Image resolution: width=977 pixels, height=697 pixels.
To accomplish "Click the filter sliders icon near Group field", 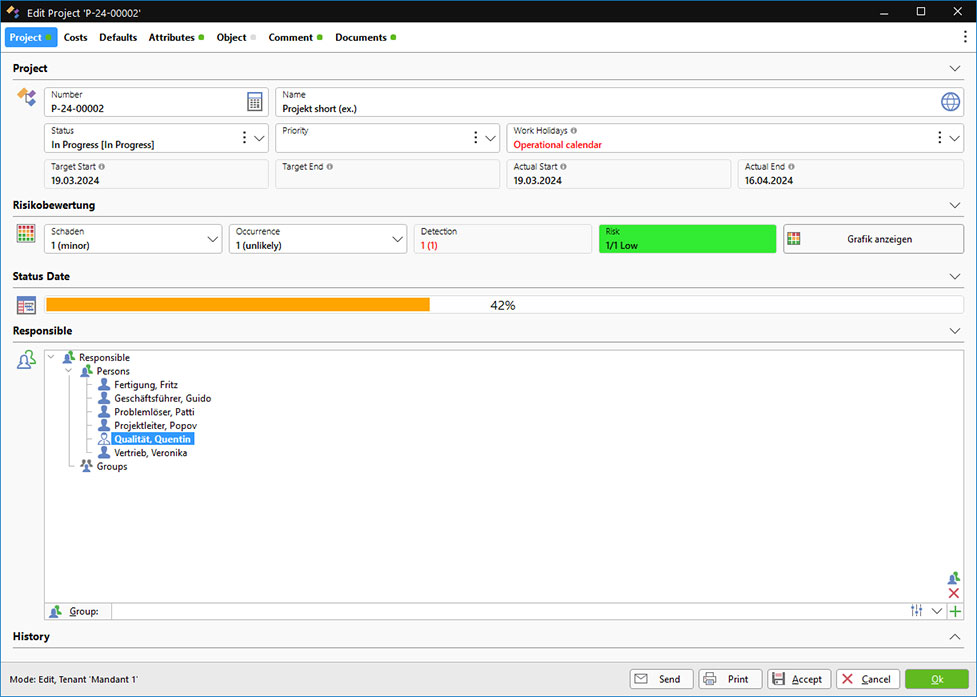I will (x=917, y=611).
